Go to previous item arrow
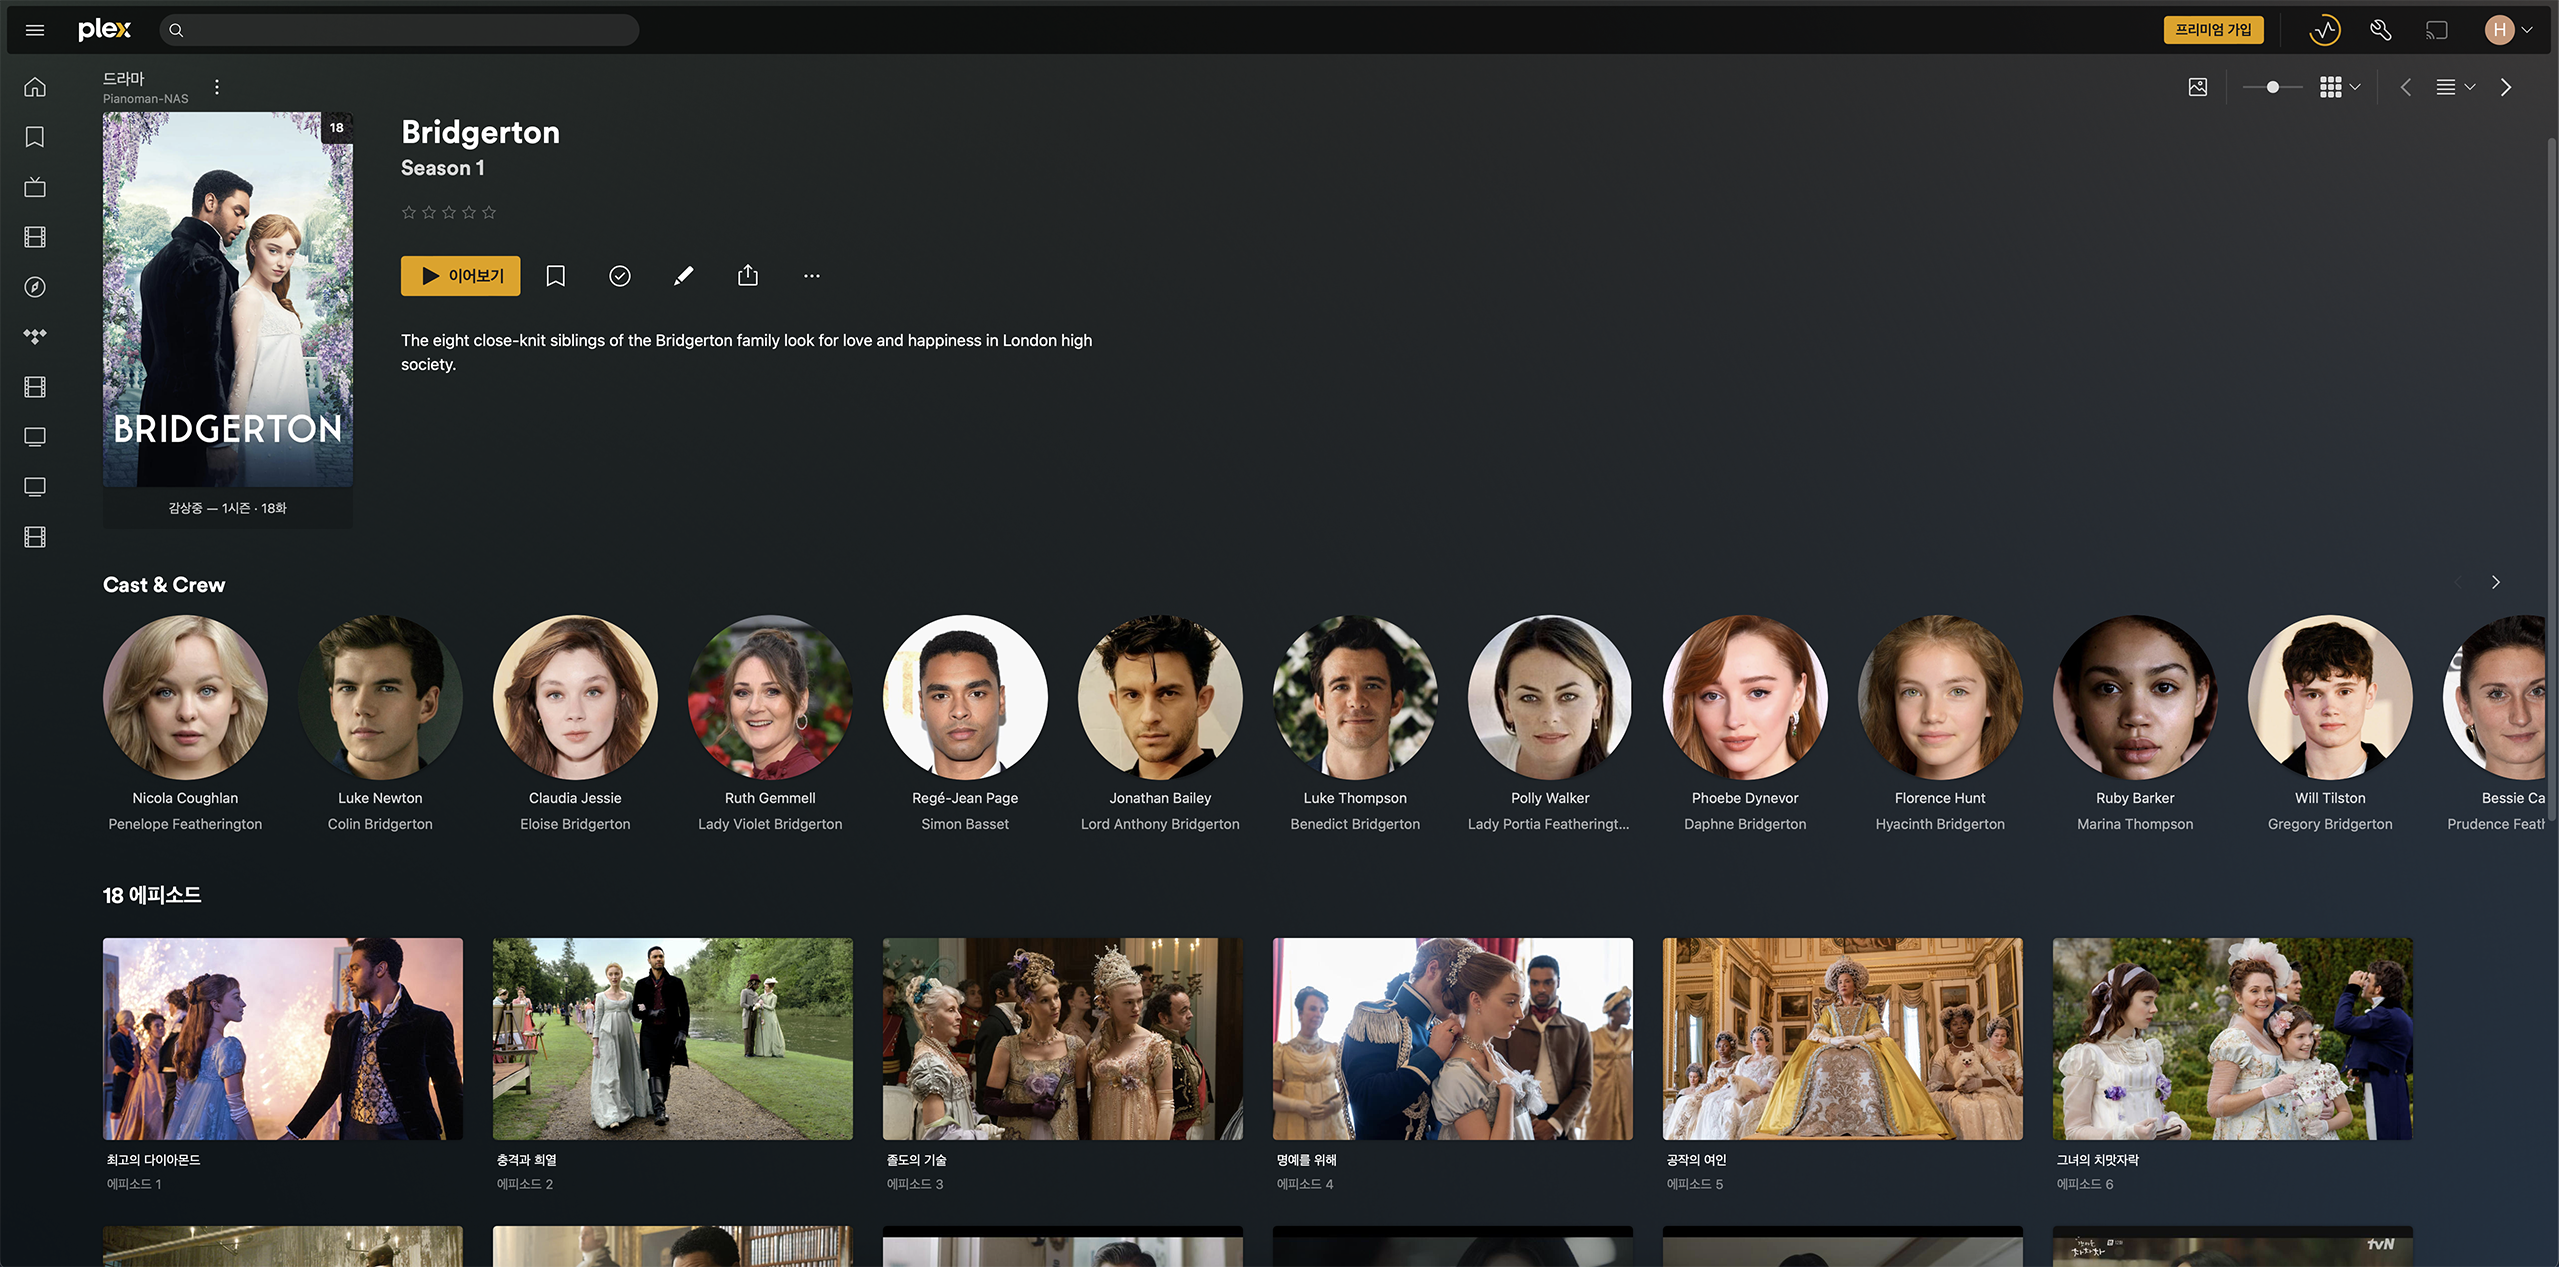Image resolution: width=2559 pixels, height=1267 pixels. [2406, 87]
